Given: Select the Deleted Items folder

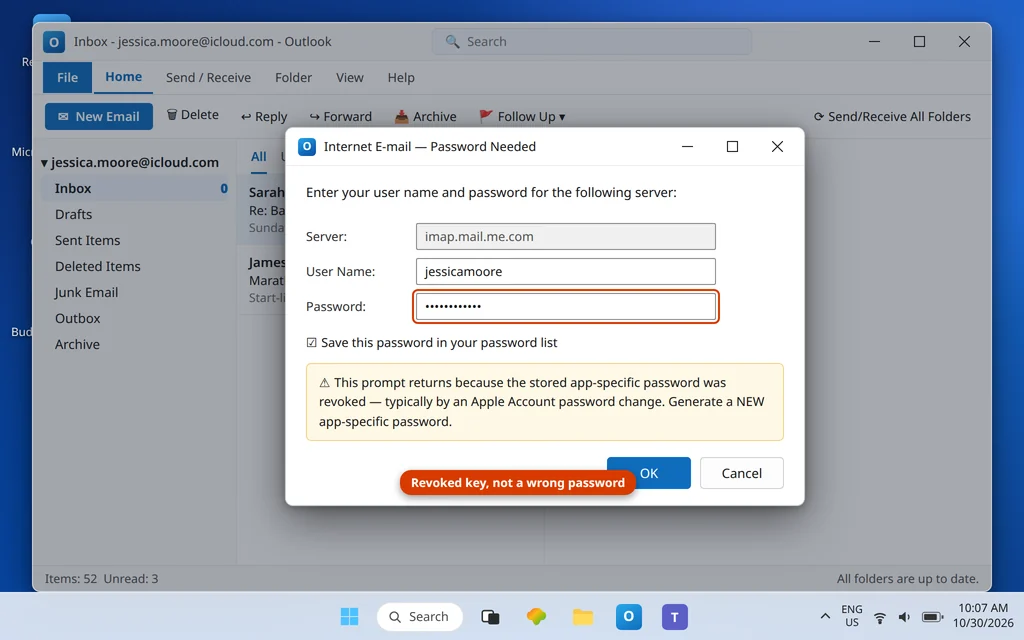Looking at the screenshot, I should [138, 266].
